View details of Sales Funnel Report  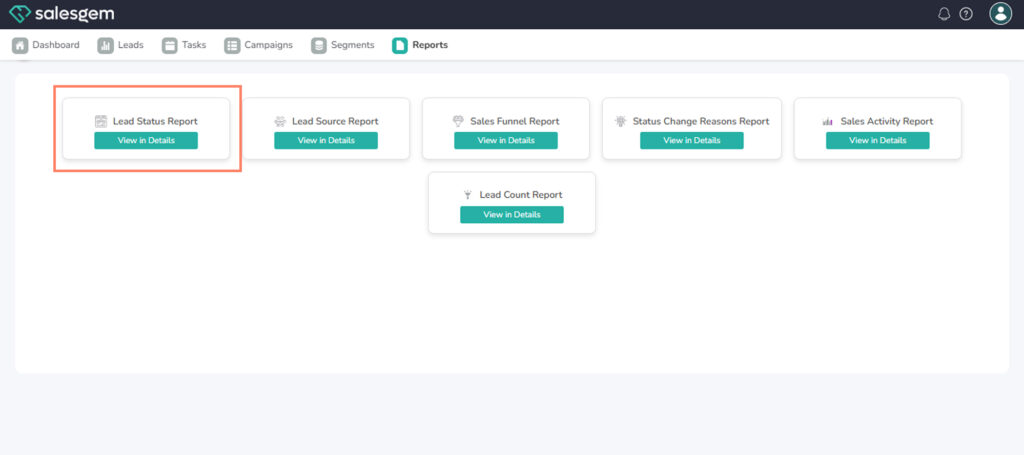[506, 141]
